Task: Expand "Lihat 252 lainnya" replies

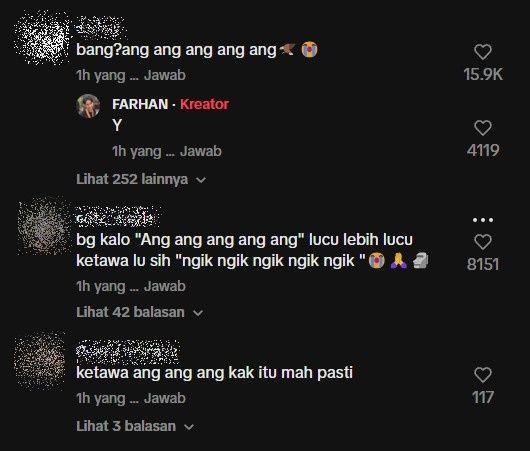Action: pos(141,179)
